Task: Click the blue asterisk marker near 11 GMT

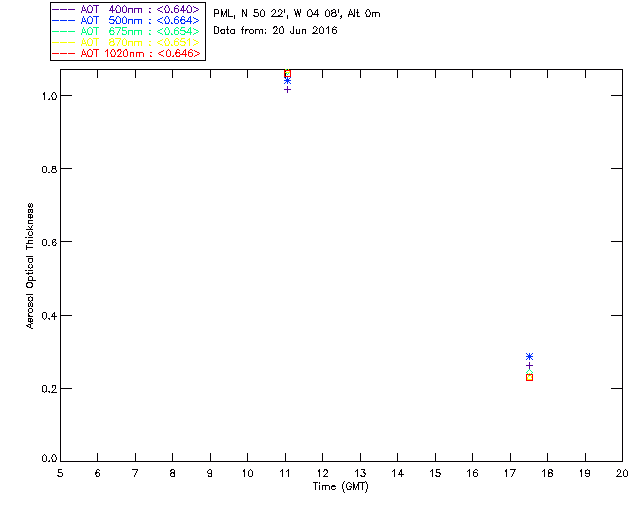Action: point(287,81)
